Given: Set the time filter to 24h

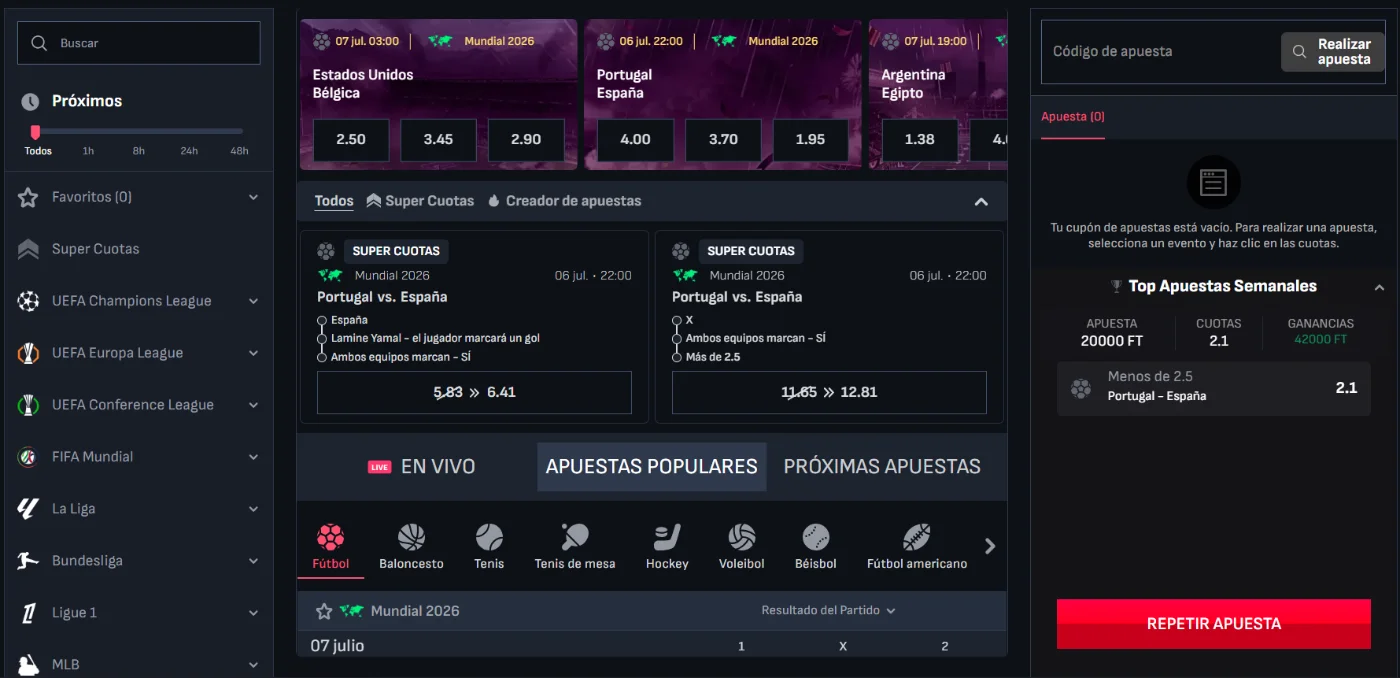Looking at the screenshot, I should (x=189, y=151).
